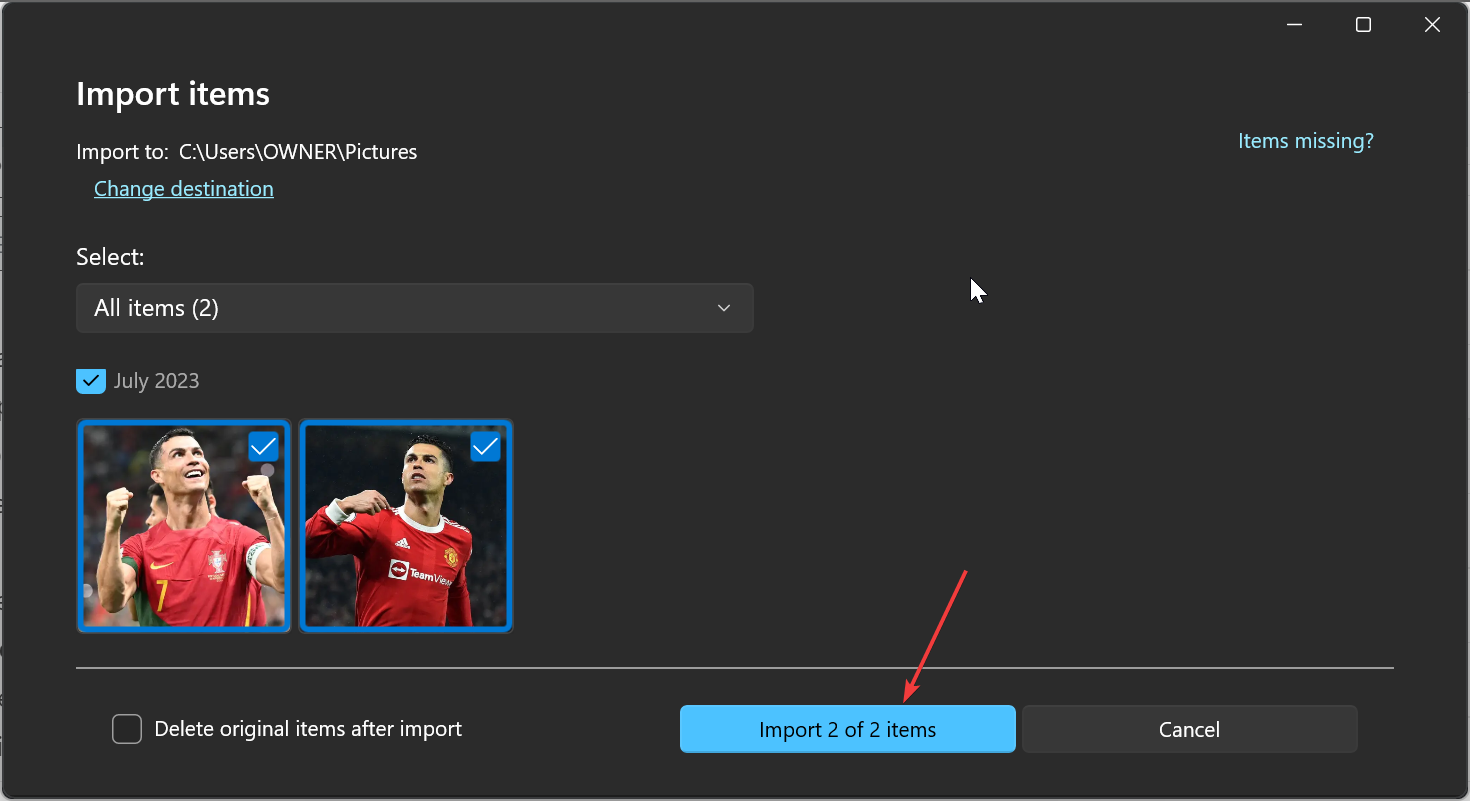Click the maximize icon of the dialog
Viewport: 1470px width, 801px height.
[x=1362, y=24]
